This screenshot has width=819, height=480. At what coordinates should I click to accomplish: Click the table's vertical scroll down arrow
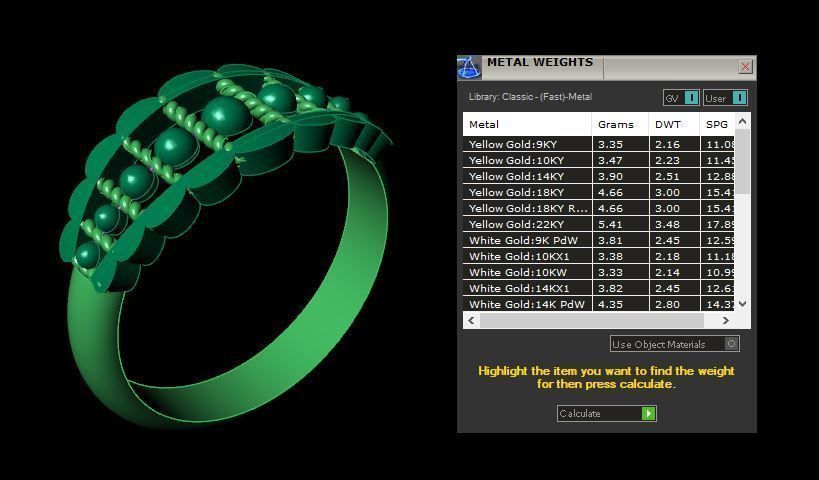tap(743, 303)
